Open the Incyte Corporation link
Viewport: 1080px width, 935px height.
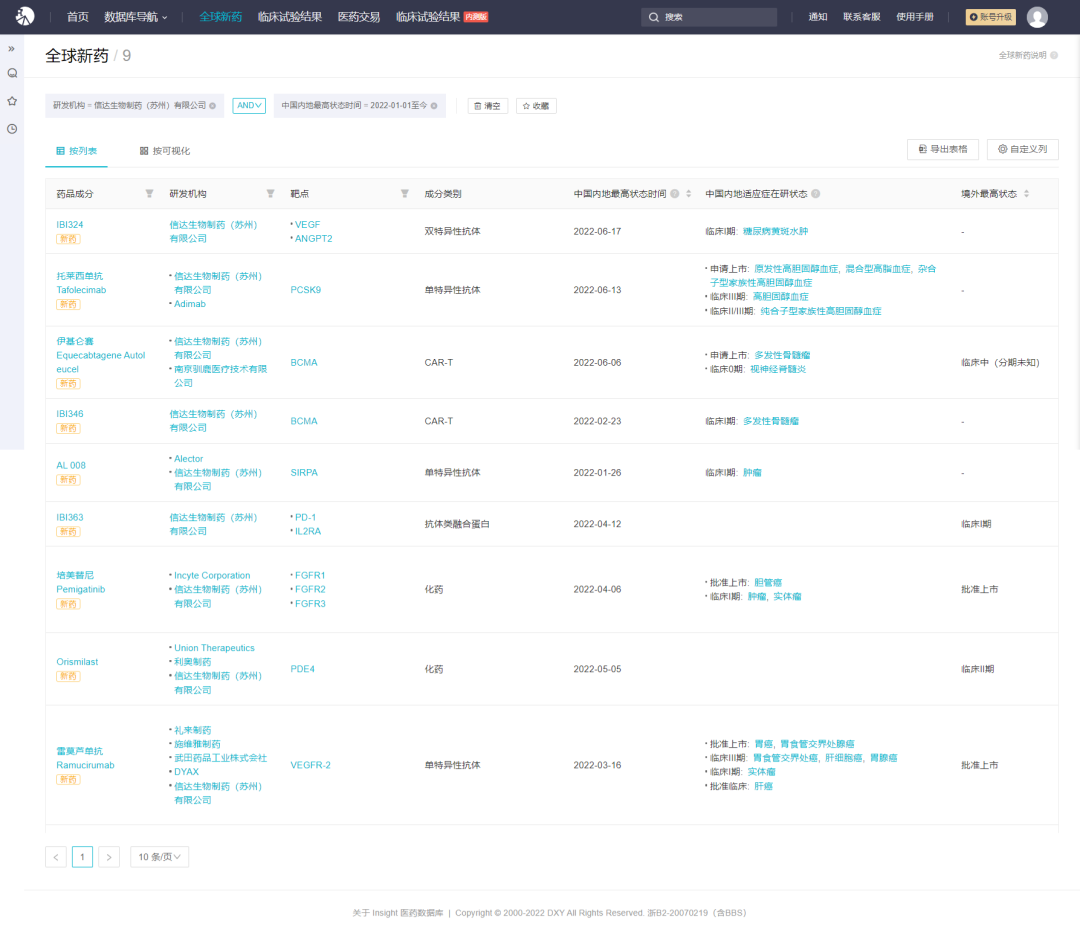(x=212, y=575)
